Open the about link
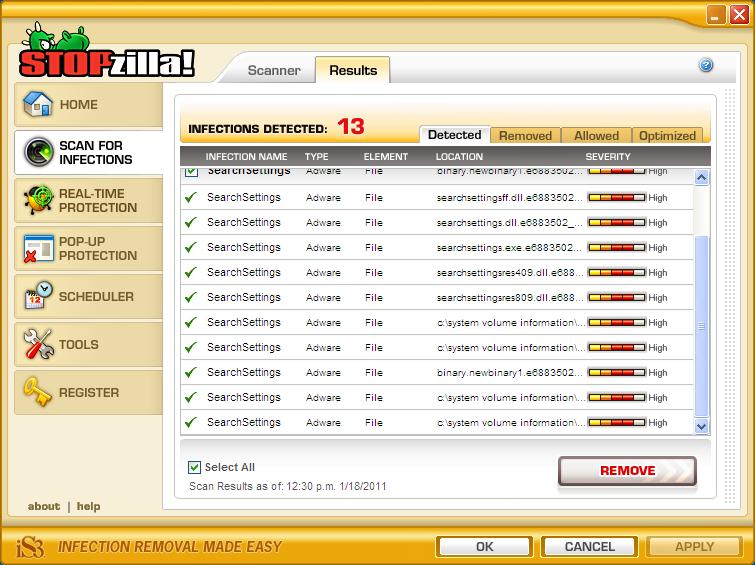The width and height of the screenshot is (755, 565). click(x=44, y=506)
